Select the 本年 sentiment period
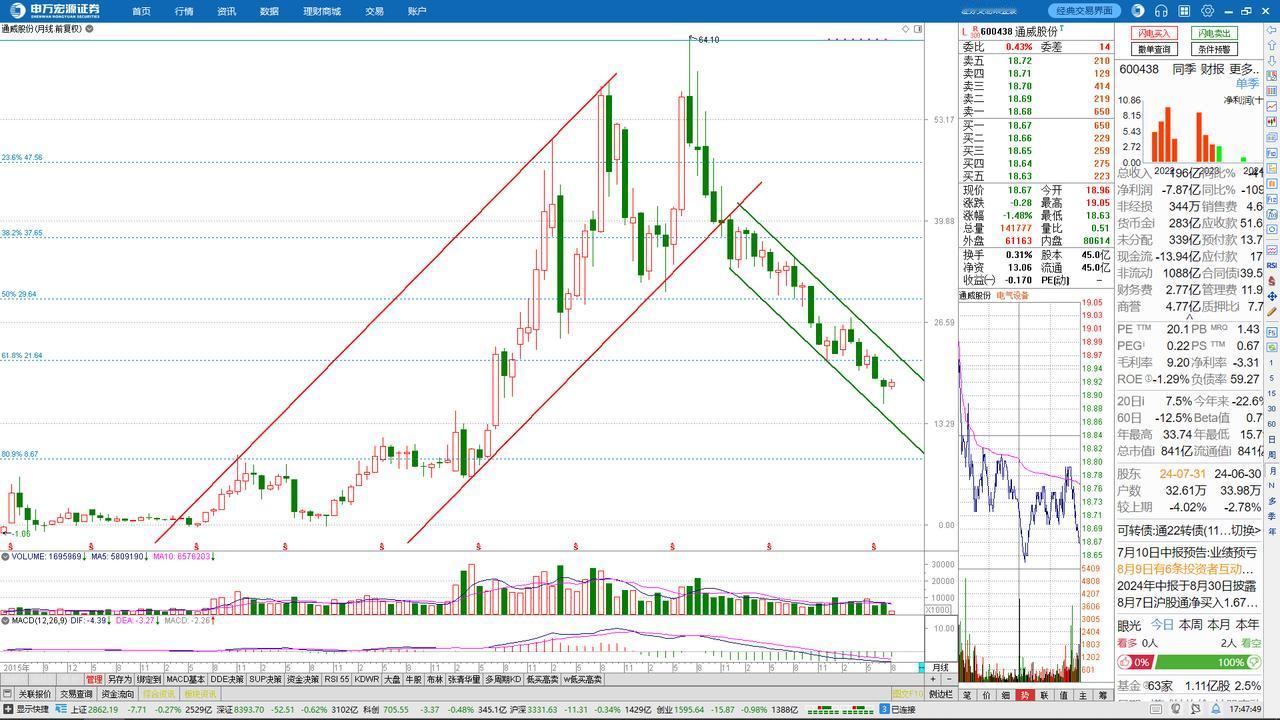The image size is (1280, 720). [x=1248, y=625]
